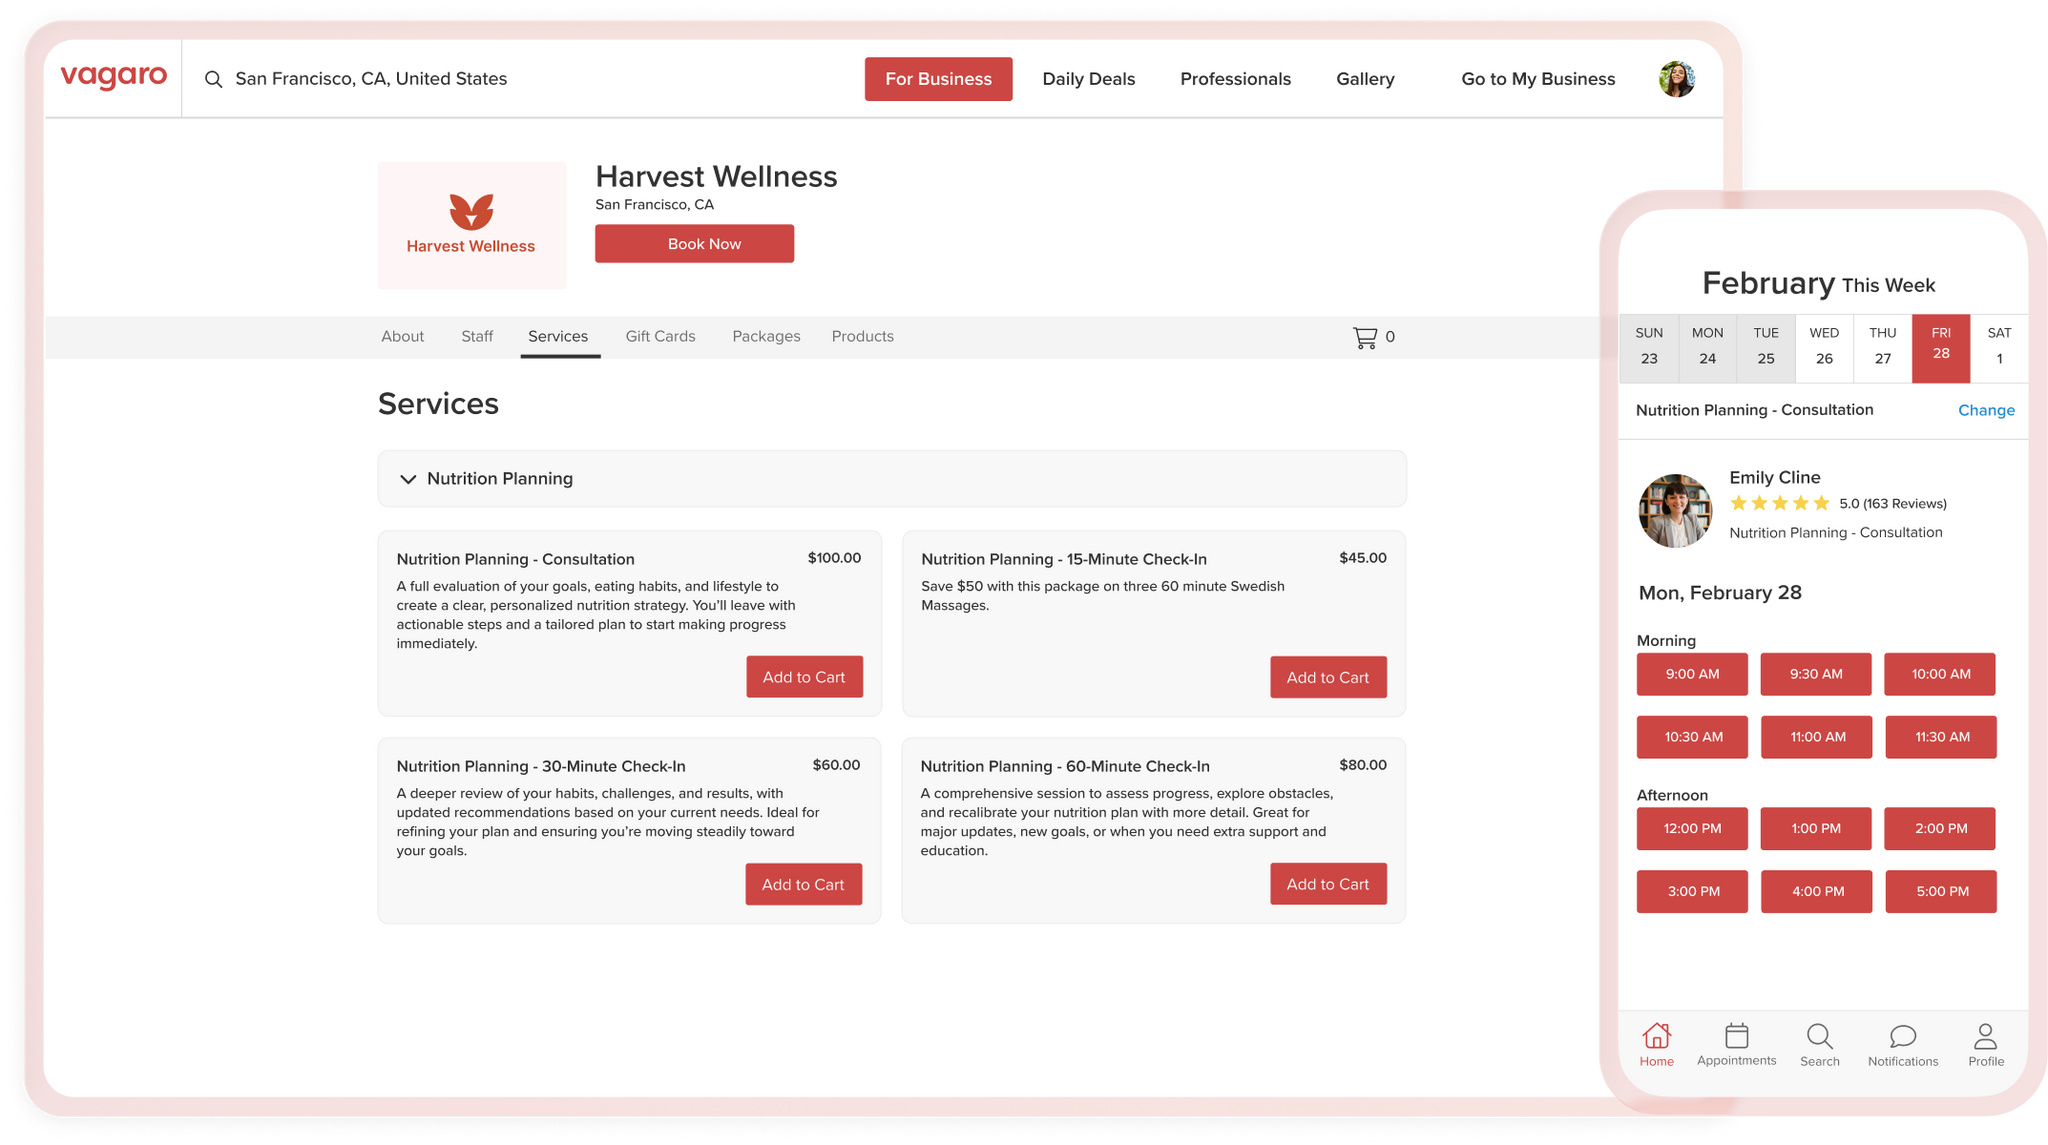Click the location search field

coord(371,79)
